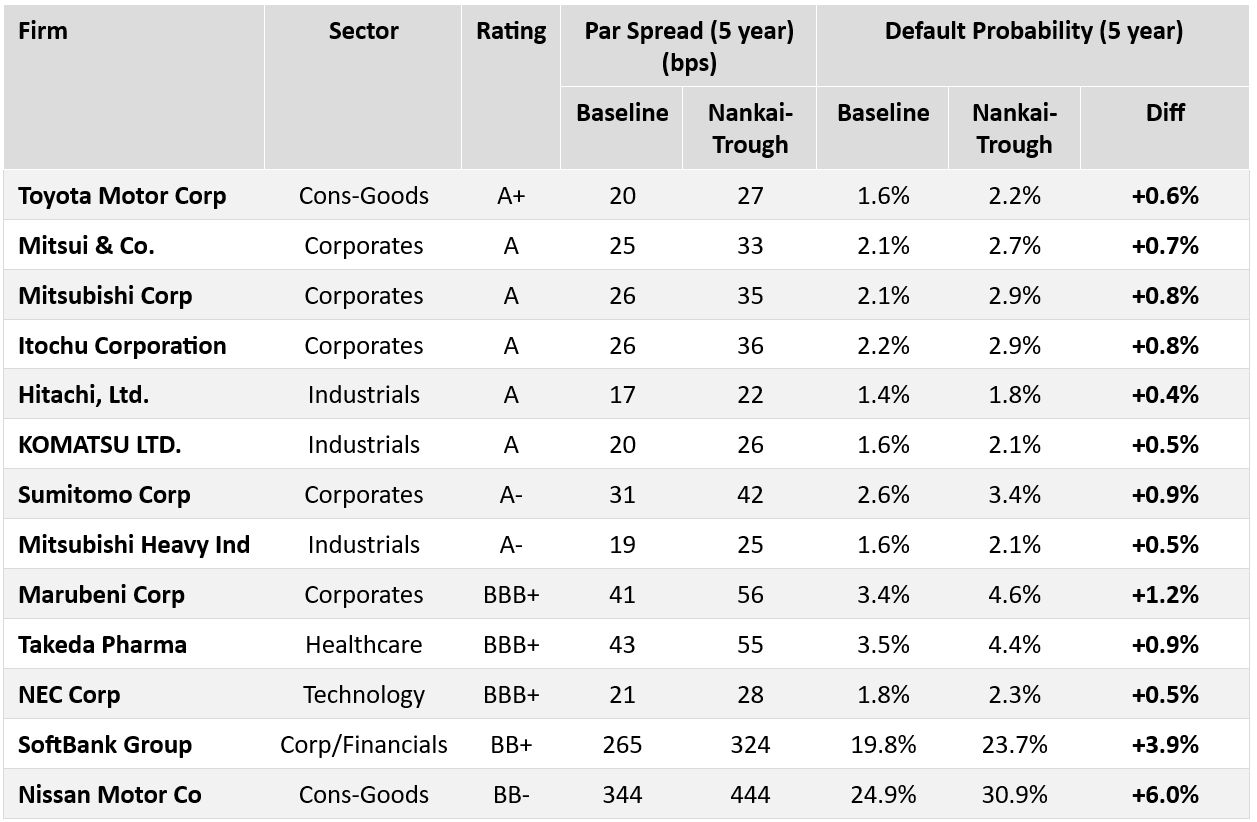The width and height of the screenshot is (1257, 822).
Task: Click the +6.0% Diff value
Action: [1165, 795]
